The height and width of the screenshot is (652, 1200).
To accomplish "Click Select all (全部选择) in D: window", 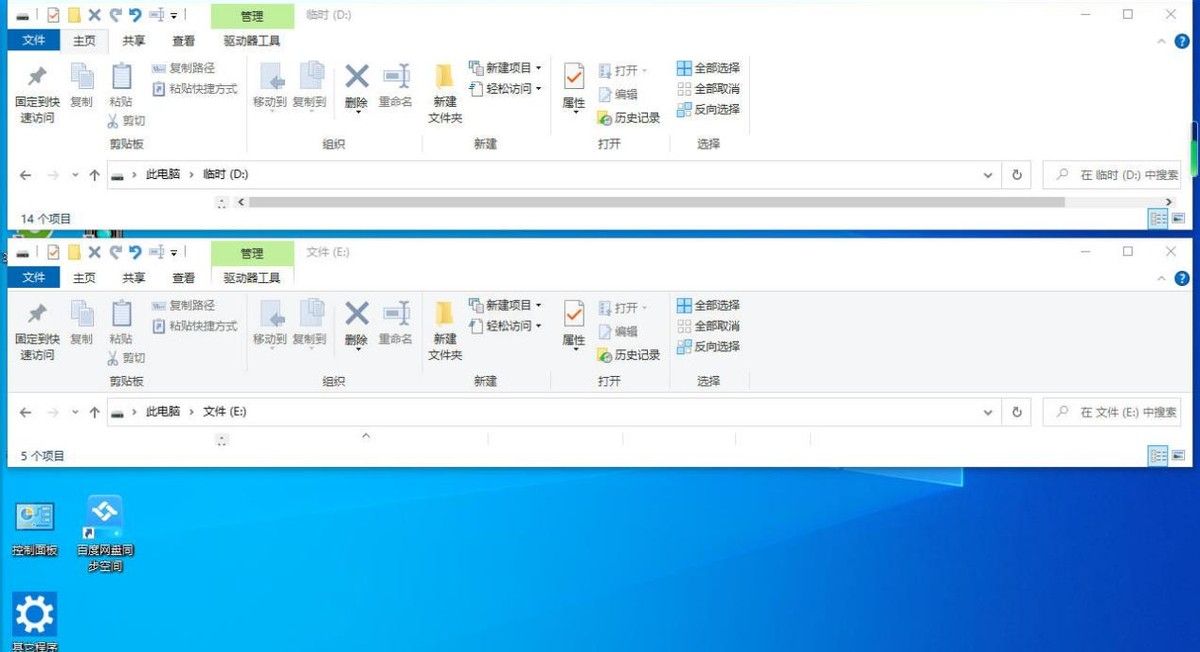I will 709,68.
